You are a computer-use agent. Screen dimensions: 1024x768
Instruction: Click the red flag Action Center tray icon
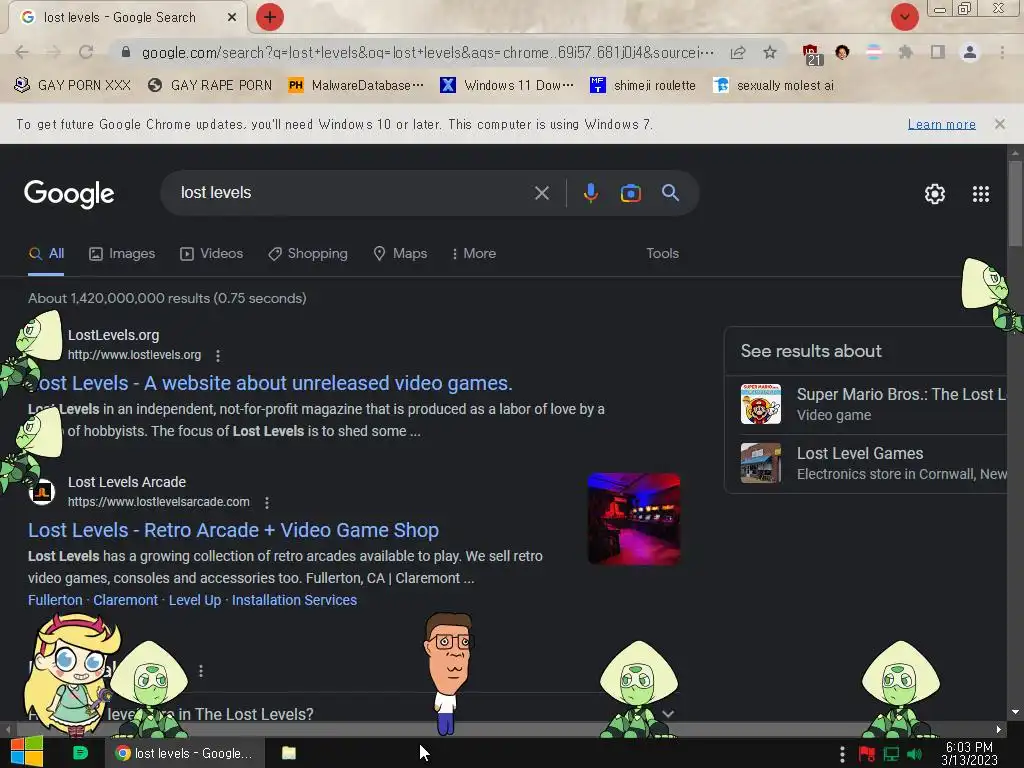coord(867,754)
